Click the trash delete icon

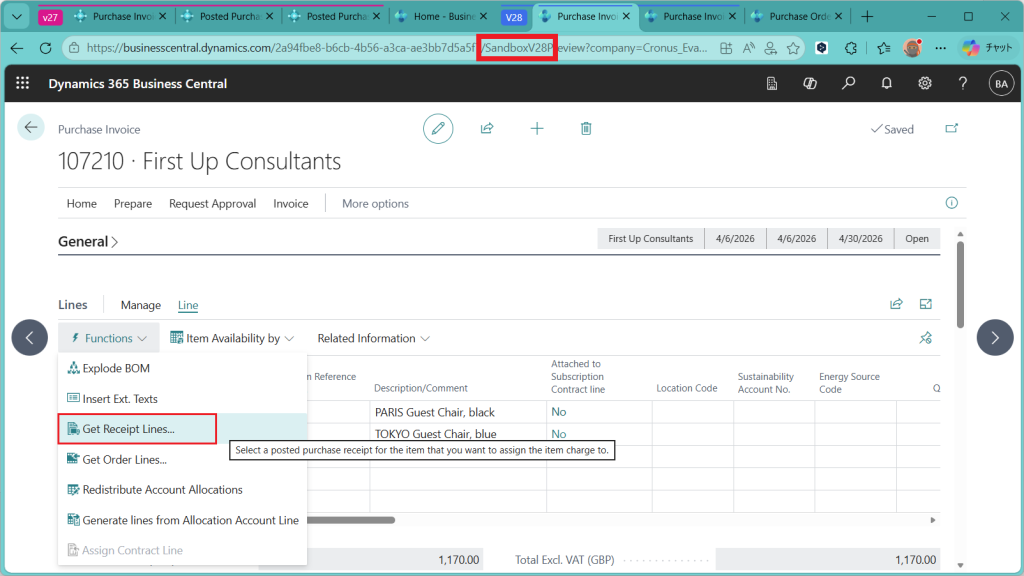(x=586, y=128)
